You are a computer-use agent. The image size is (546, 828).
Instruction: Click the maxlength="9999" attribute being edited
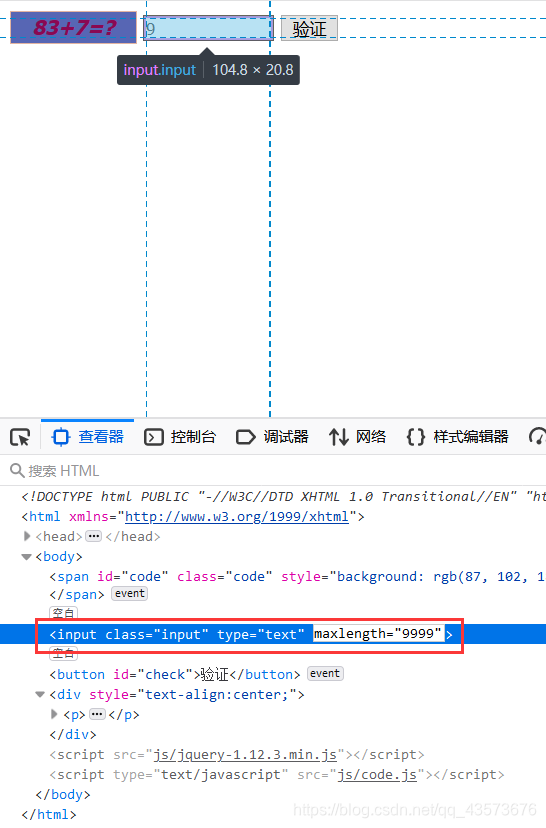[378, 633]
